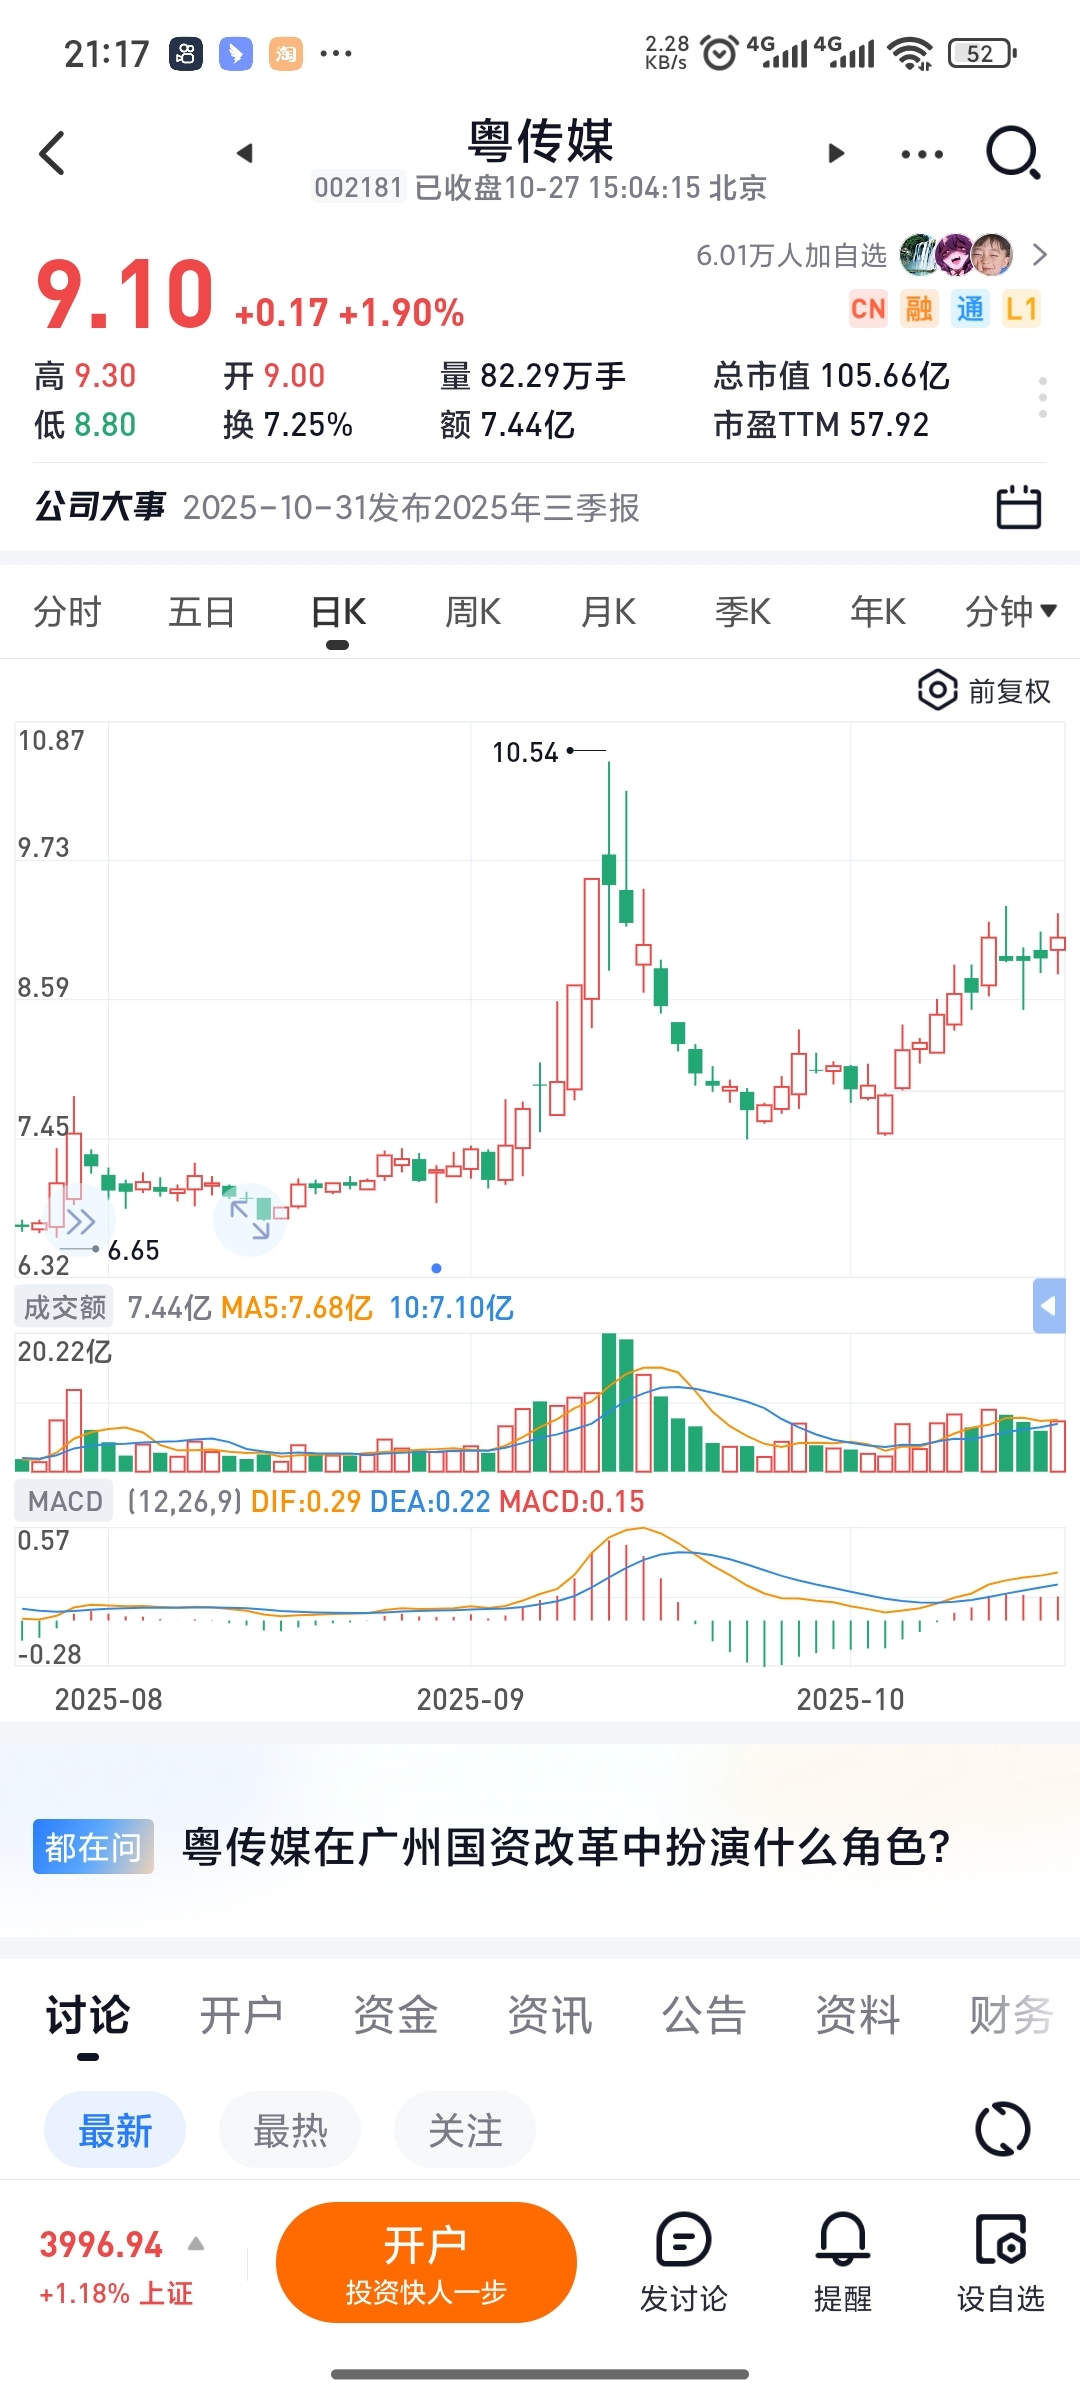Viewport: 1080px width, 2400px height.
Task: Open the three-dot more menu
Action: pyautogui.click(x=922, y=154)
